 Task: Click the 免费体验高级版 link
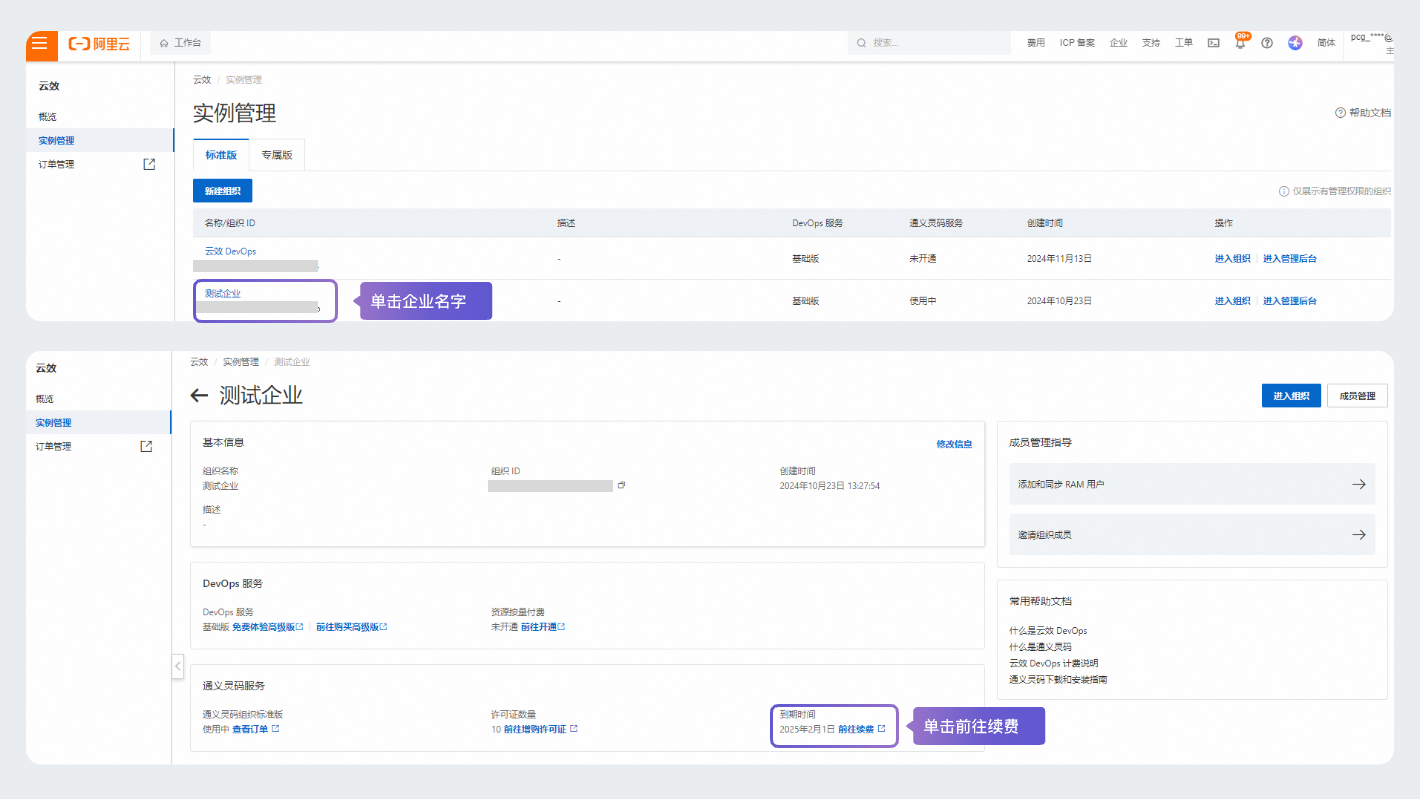point(267,627)
